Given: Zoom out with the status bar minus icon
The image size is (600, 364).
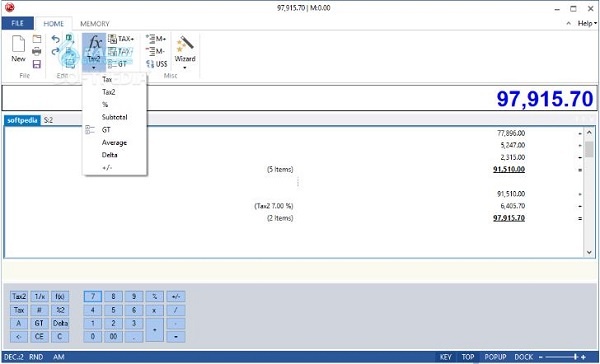Looking at the screenshot, I should [541, 357].
